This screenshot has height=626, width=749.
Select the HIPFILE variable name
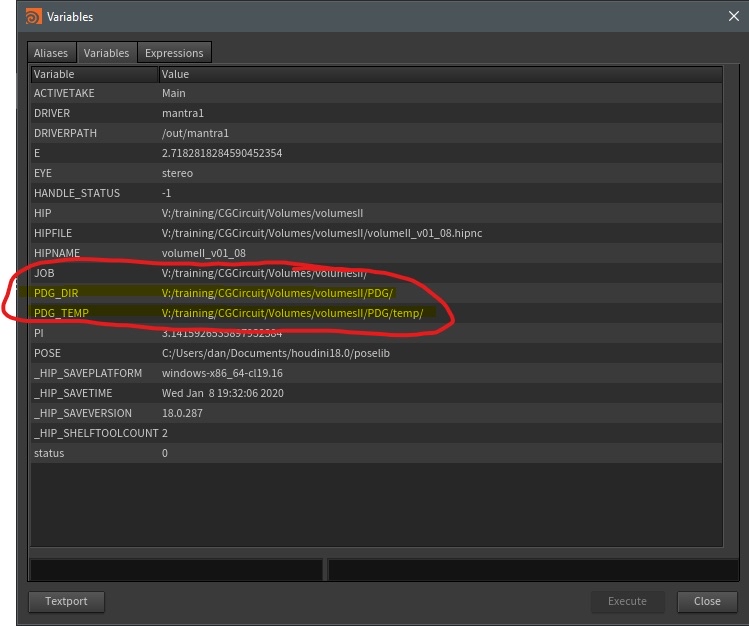(53, 233)
